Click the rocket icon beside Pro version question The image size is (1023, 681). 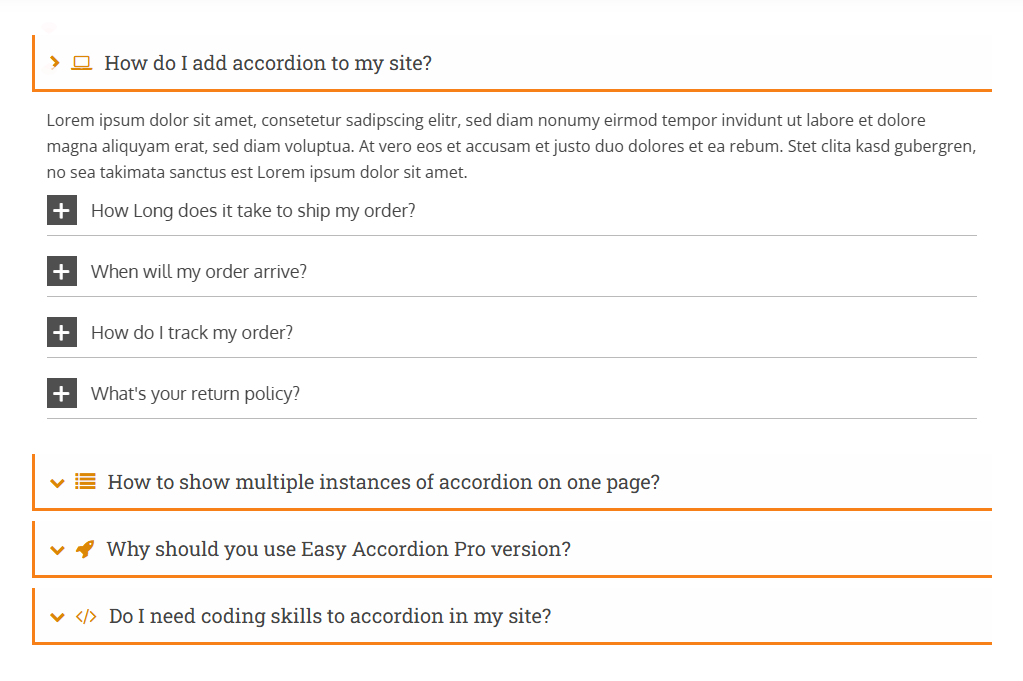(x=85, y=549)
